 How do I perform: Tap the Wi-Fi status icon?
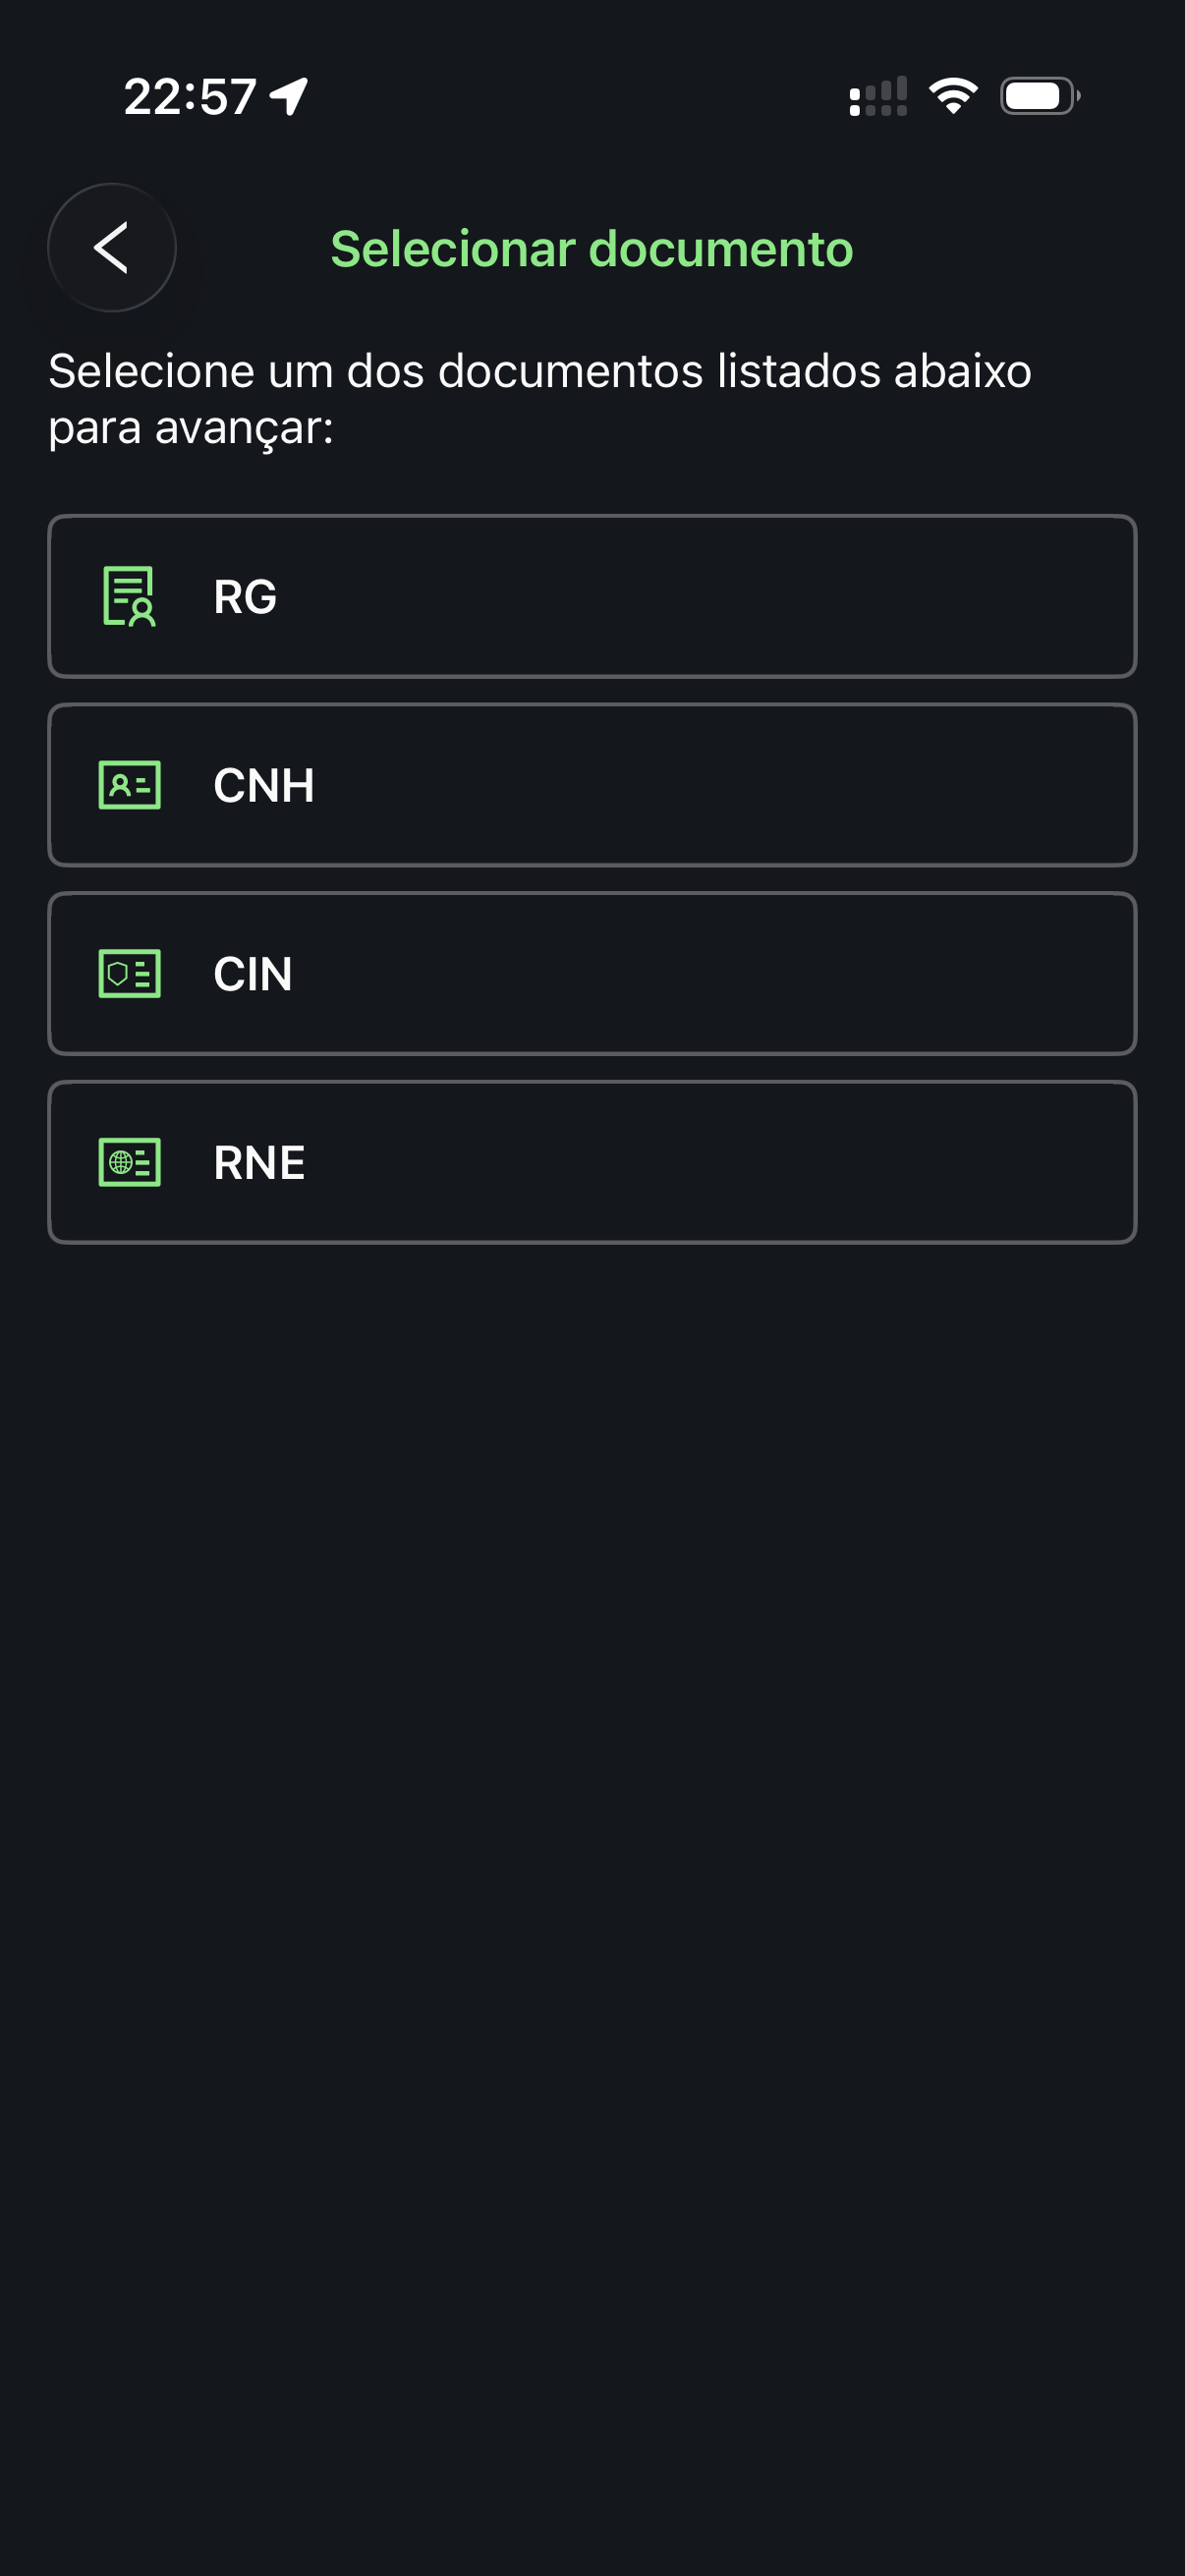[x=953, y=96]
